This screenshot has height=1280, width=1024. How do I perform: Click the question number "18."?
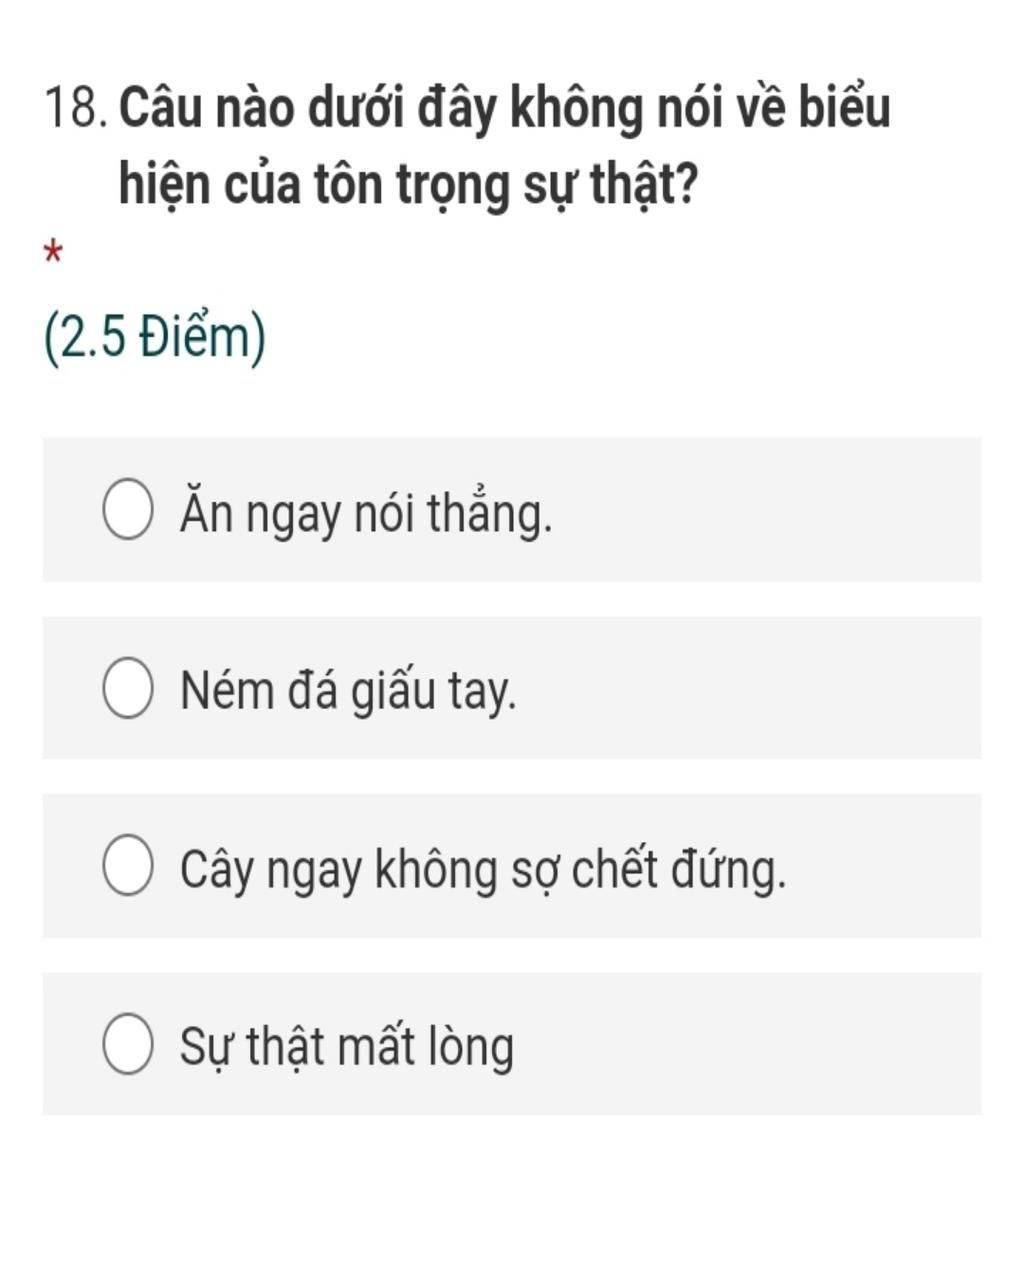tap(74, 108)
